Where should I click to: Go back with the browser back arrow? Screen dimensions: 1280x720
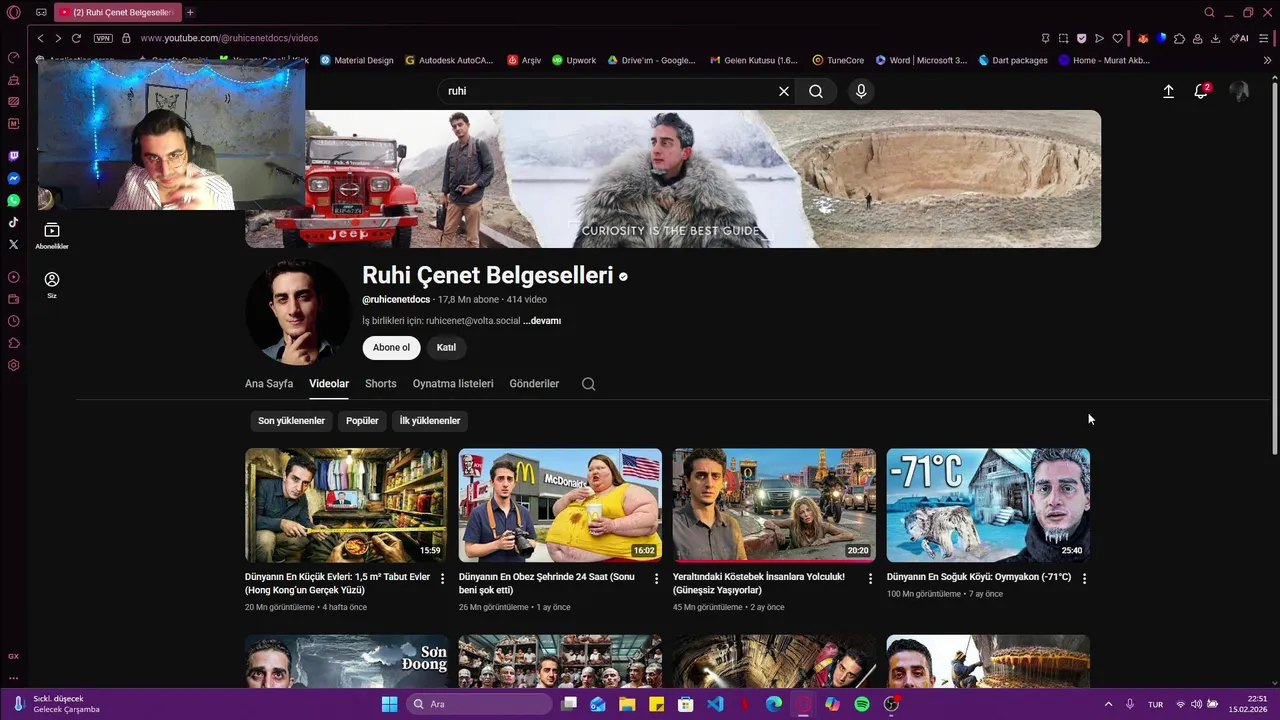(x=40, y=38)
